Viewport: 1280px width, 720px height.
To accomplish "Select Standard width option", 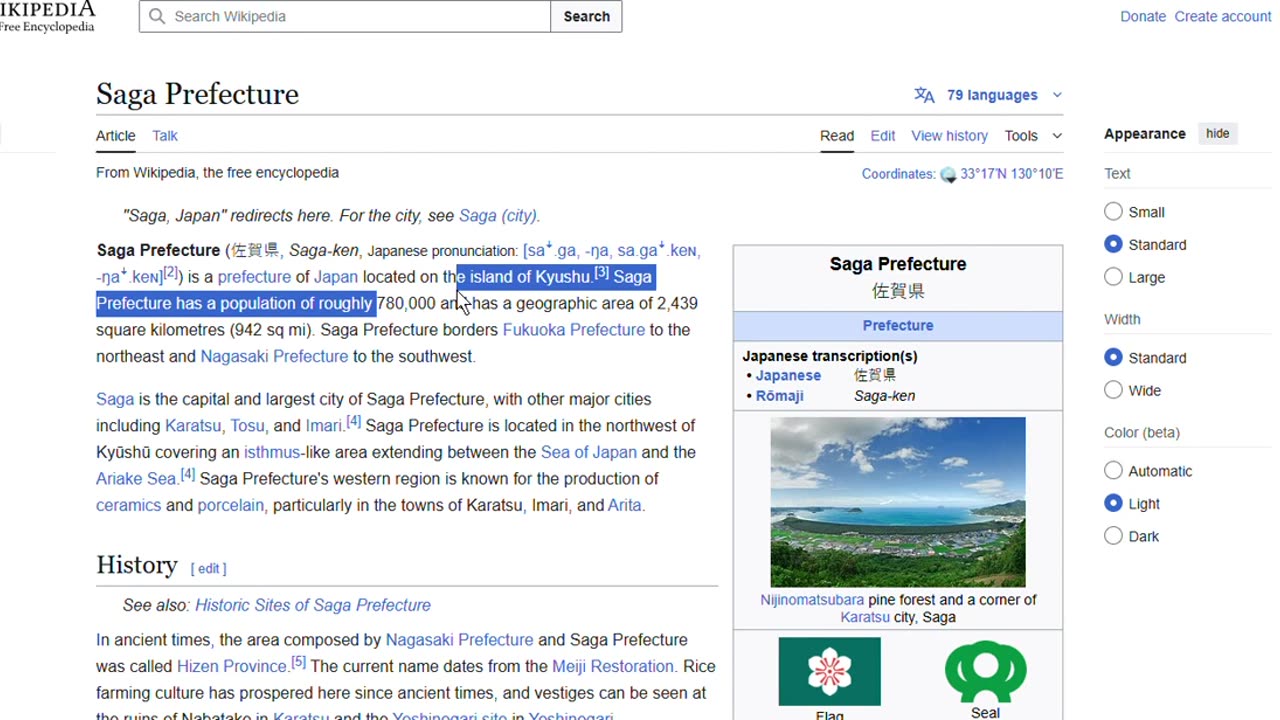I will [1113, 357].
